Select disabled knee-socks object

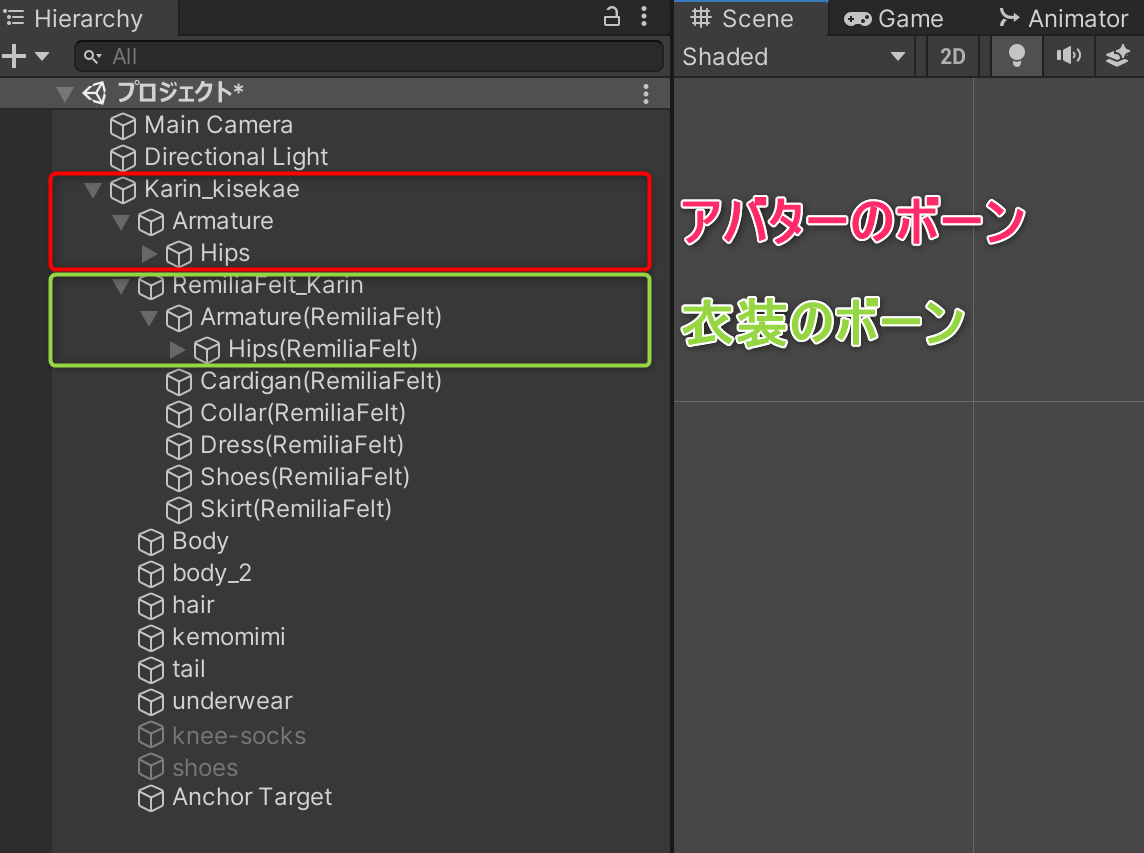239,736
